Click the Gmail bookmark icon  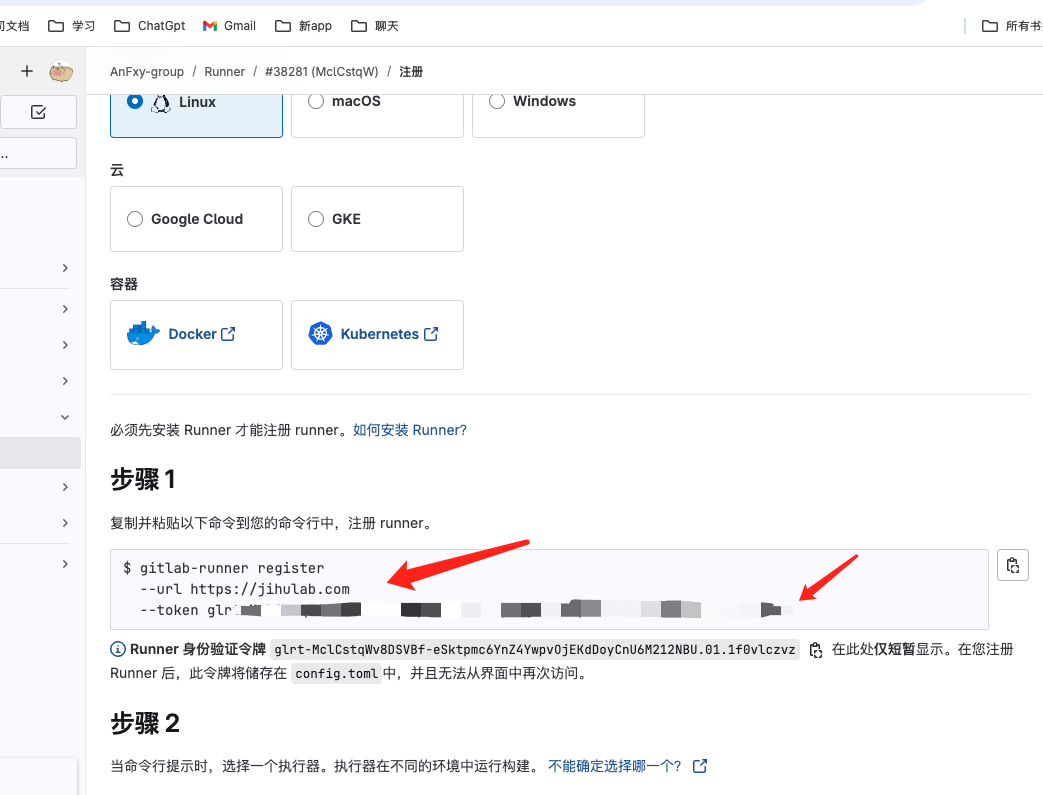pyautogui.click(x=210, y=26)
